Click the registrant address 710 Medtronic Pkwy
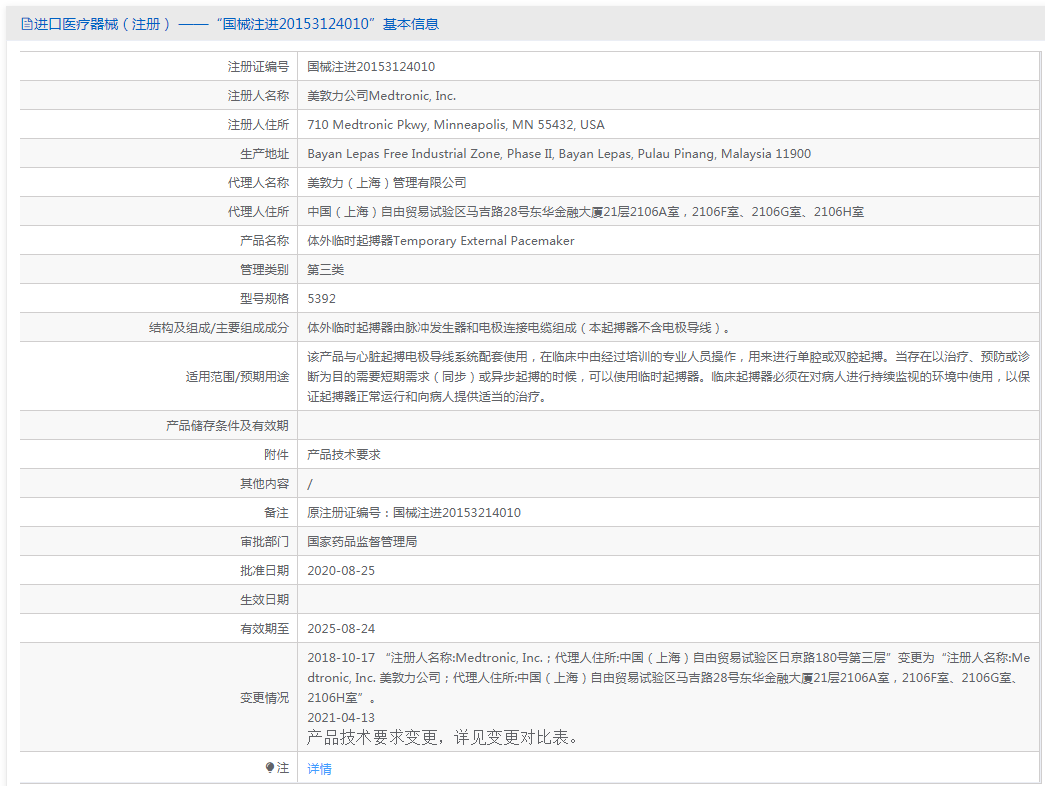Screen dimensions: 1045x786 point(455,125)
